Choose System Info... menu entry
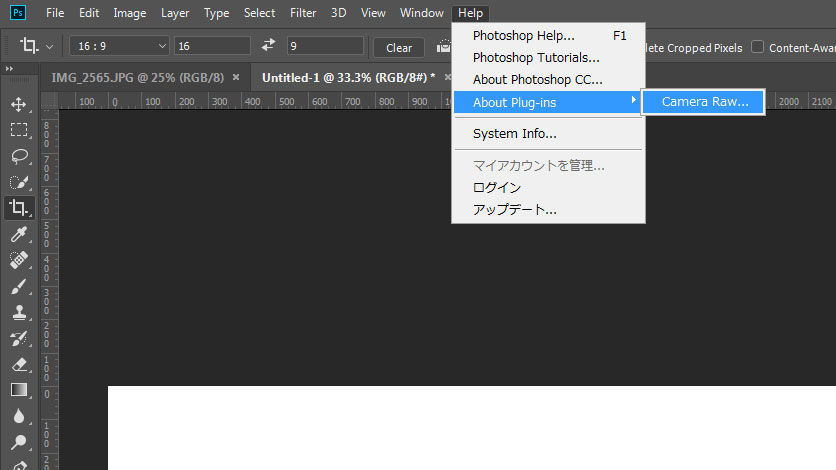Screen dimensions: 836x470 pos(549,134)
